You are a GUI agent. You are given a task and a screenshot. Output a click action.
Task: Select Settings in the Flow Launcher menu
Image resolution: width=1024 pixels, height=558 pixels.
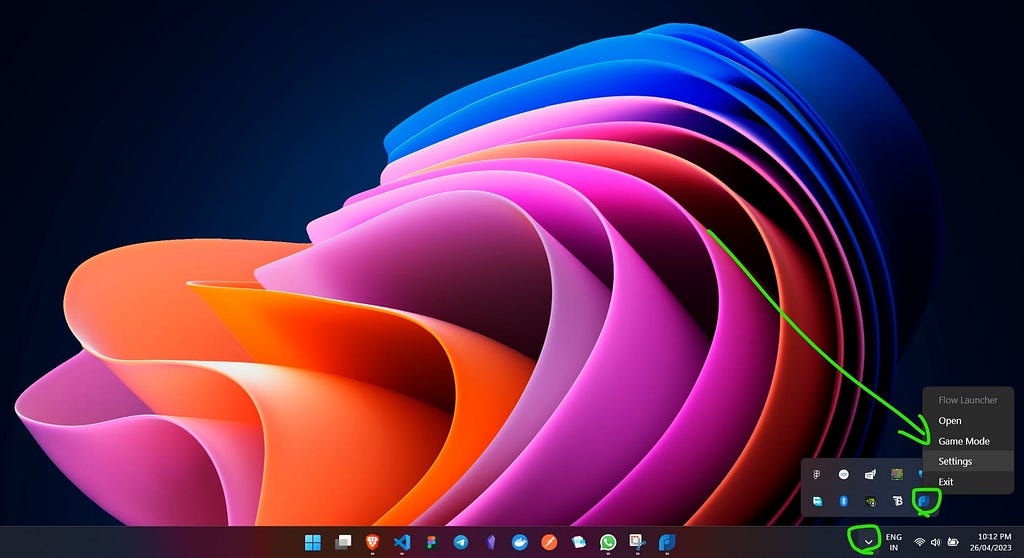click(968, 461)
